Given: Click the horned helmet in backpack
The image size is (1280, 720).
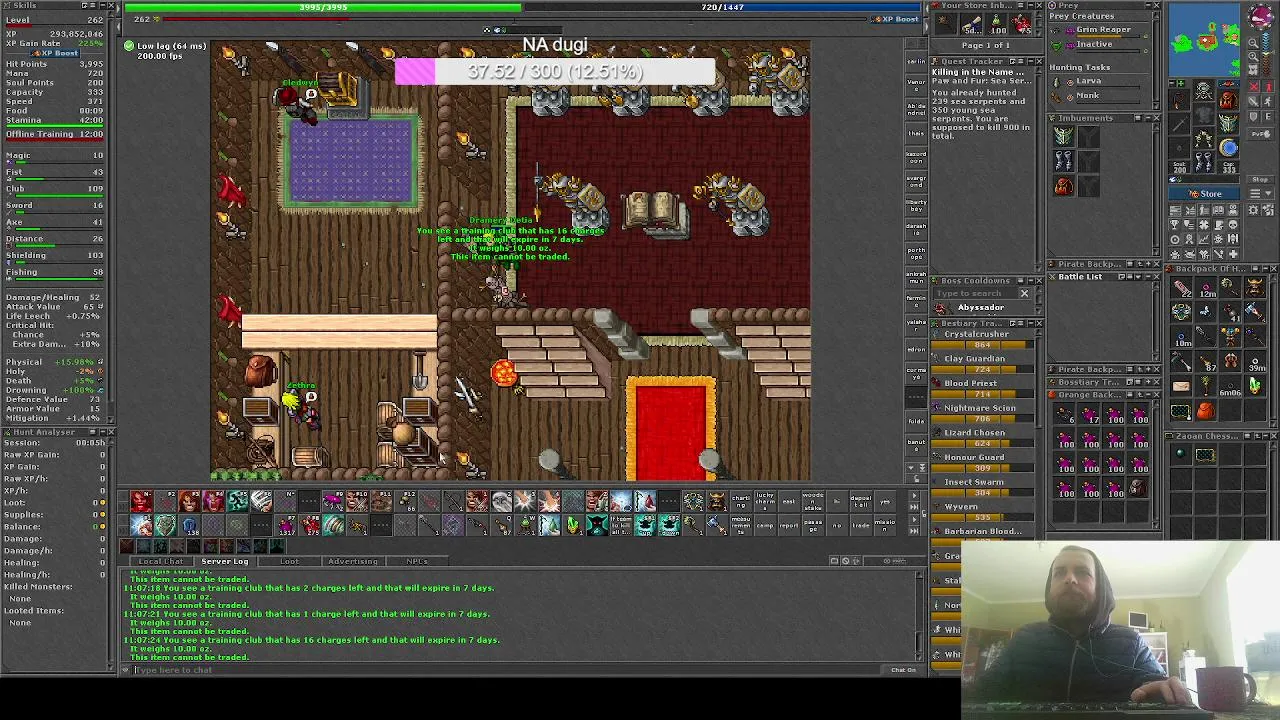Looking at the screenshot, I should pyautogui.click(x=1255, y=287).
